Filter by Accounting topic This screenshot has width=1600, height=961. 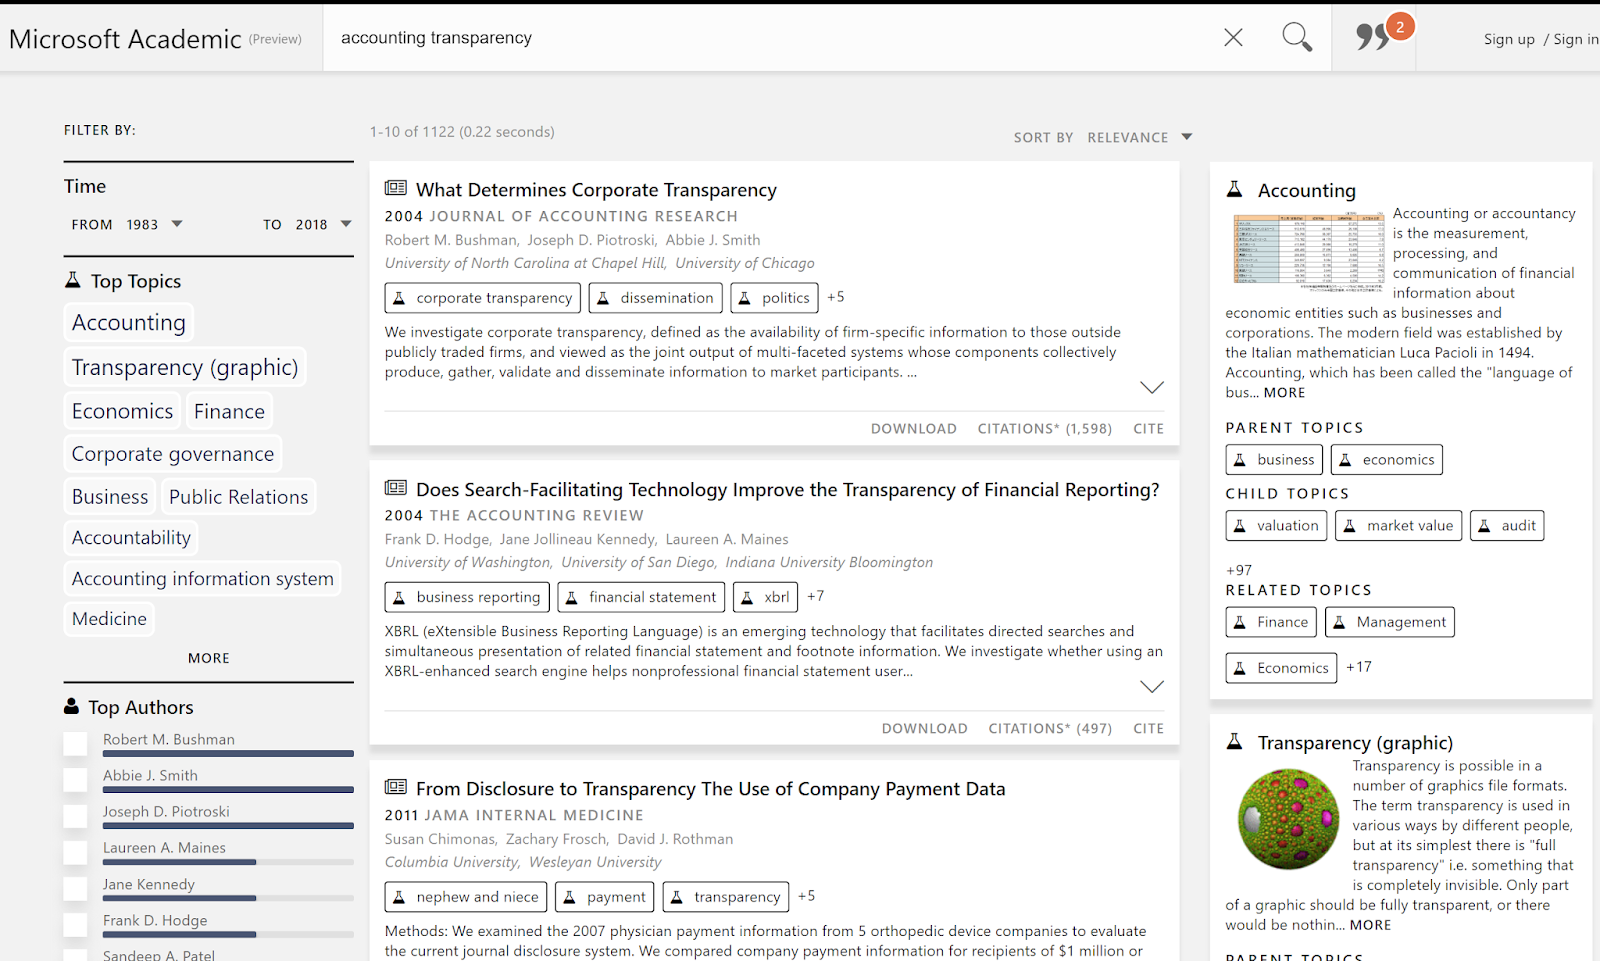(129, 323)
